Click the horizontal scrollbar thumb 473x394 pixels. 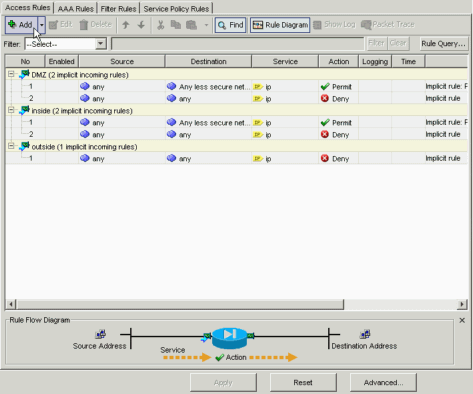click(x=180, y=304)
